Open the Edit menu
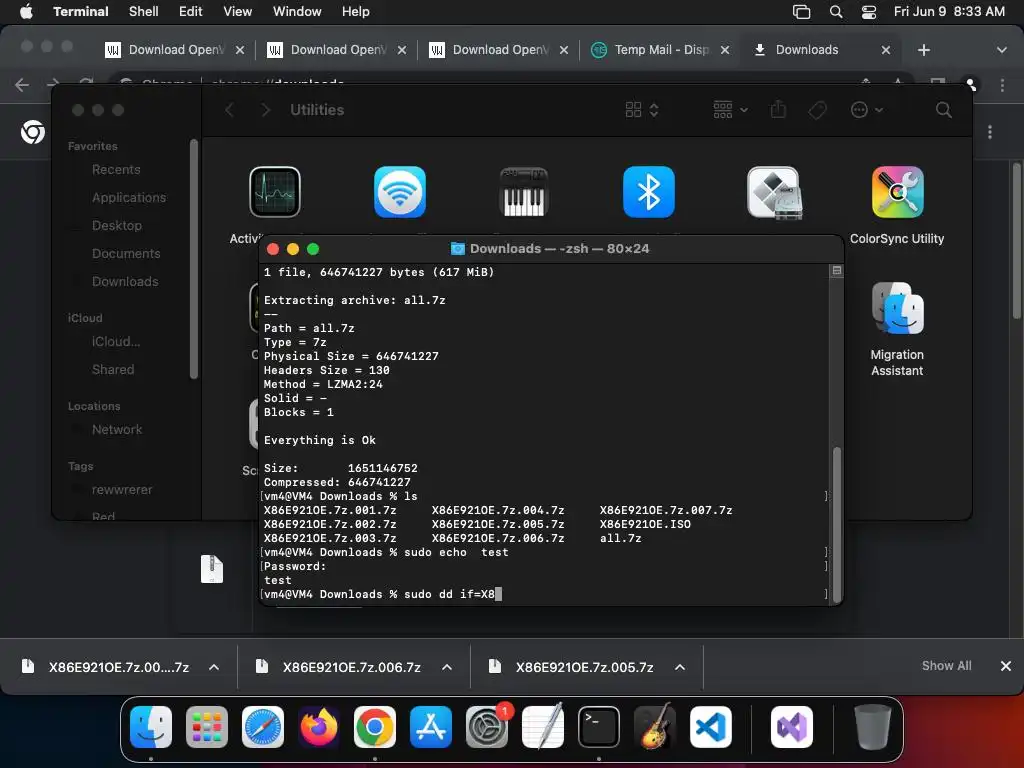 pyautogui.click(x=191, y=12)
